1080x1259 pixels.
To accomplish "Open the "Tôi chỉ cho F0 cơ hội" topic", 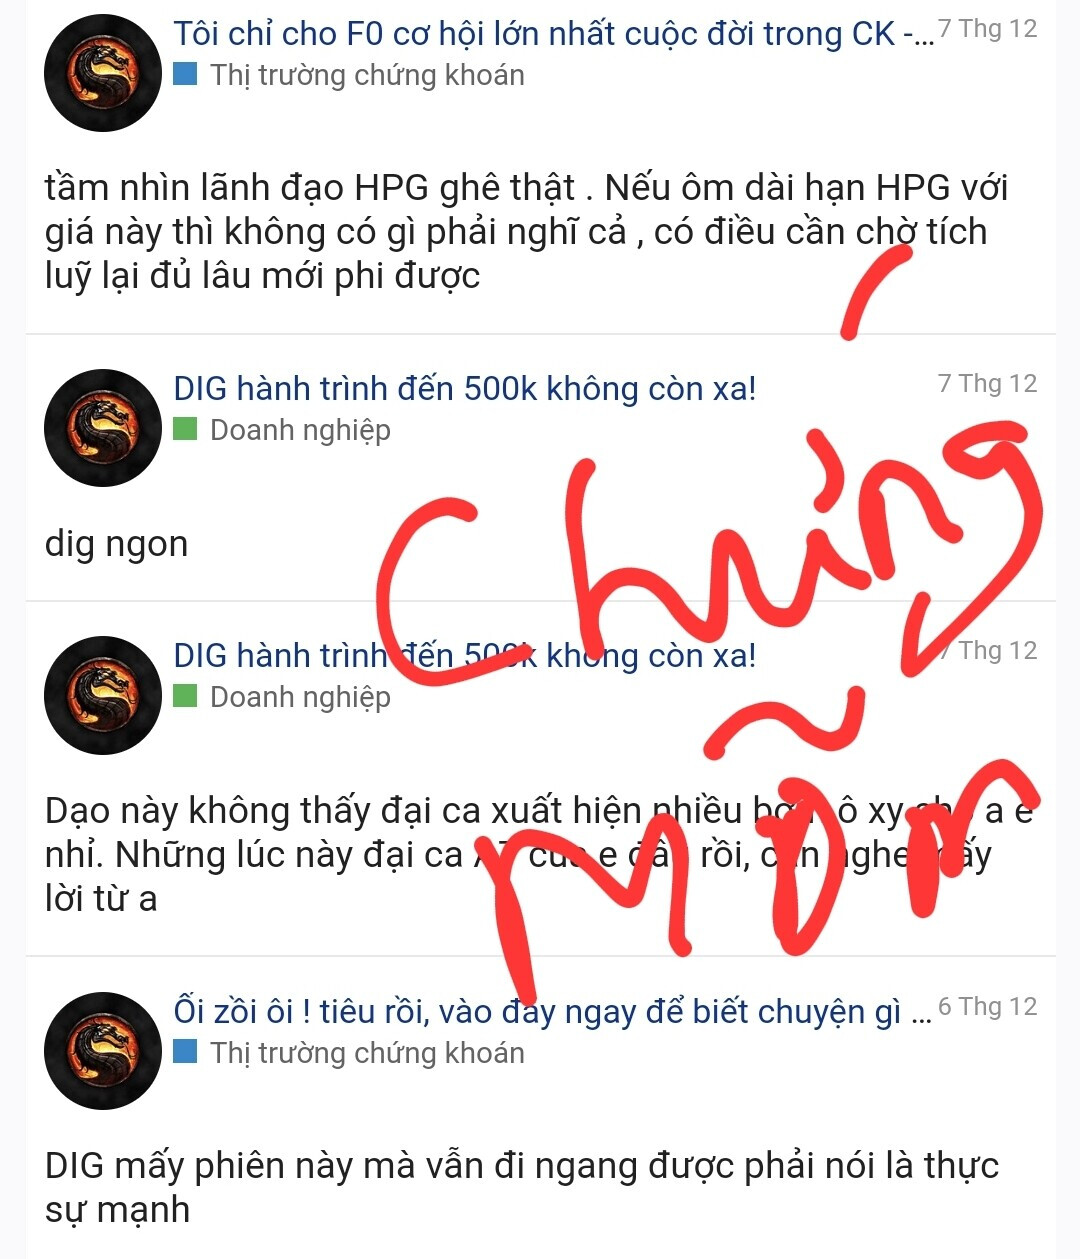I will click(x=553, y=33).
